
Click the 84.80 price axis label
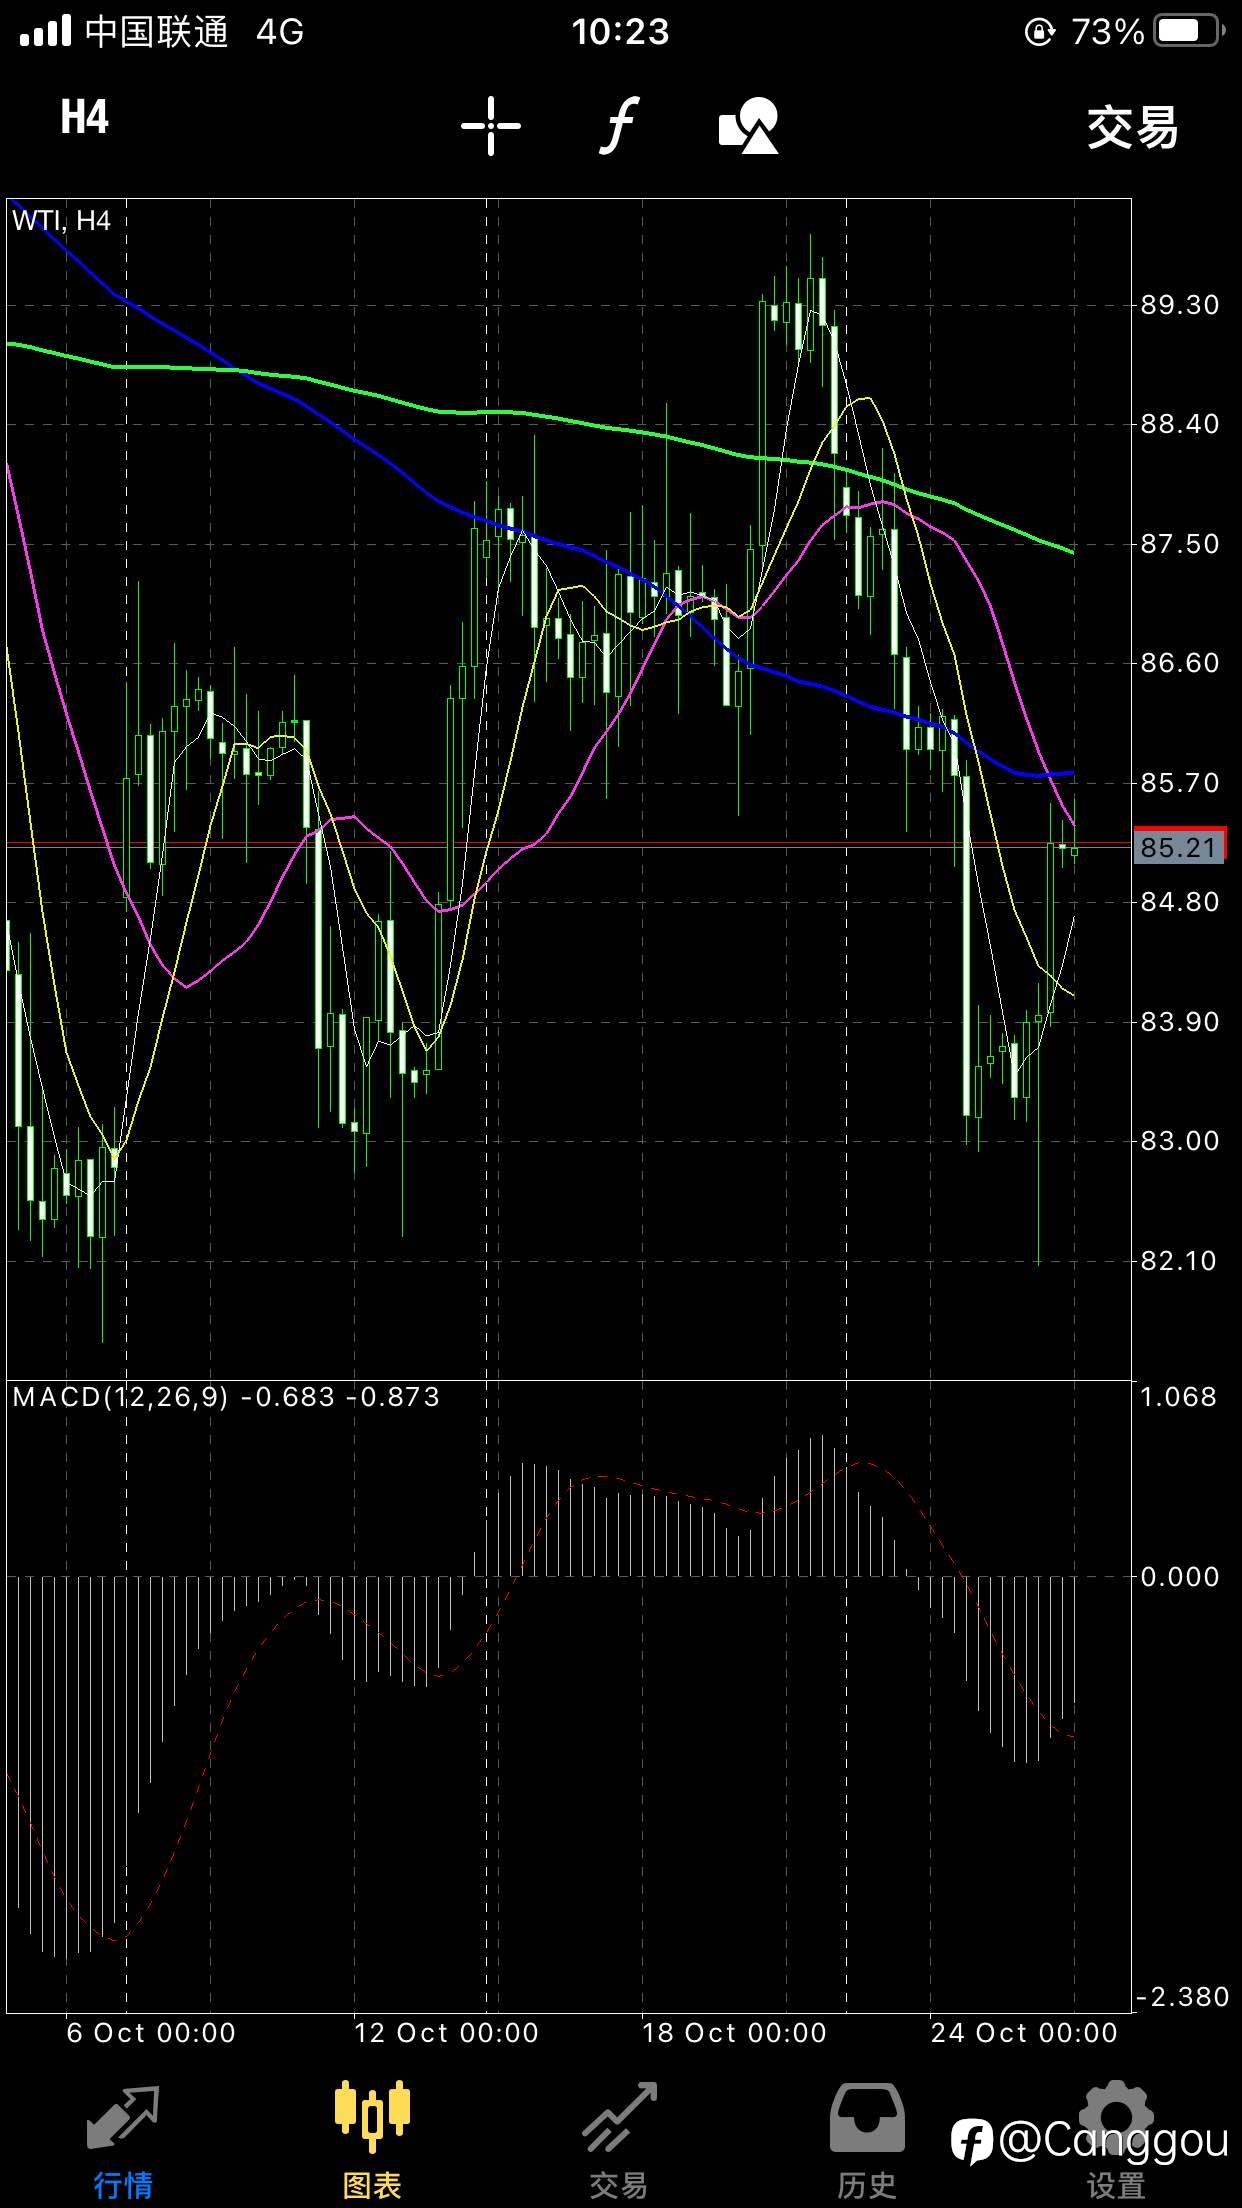pyautogui.click(x=1180, y=902)
